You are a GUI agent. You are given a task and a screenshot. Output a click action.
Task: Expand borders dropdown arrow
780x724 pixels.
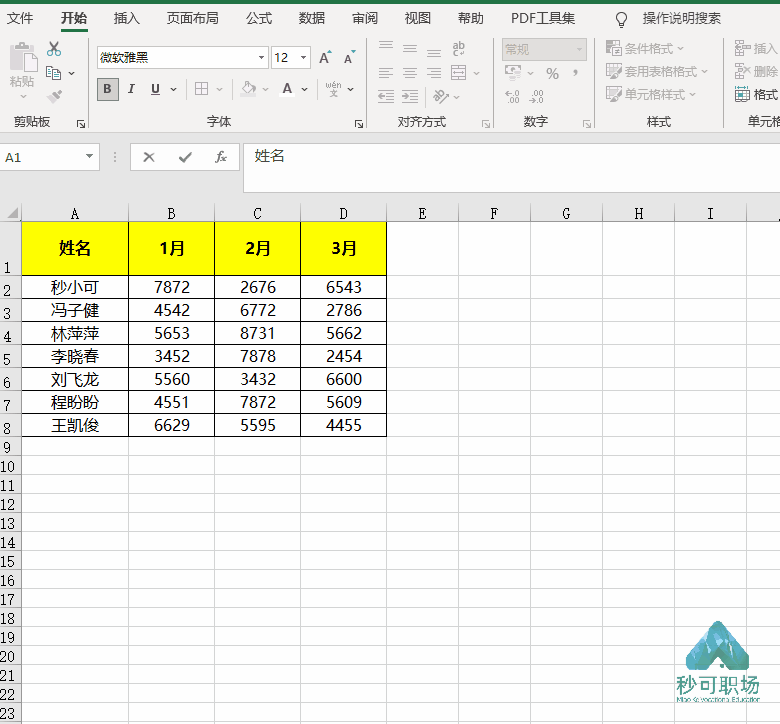[x=219, y=90]
